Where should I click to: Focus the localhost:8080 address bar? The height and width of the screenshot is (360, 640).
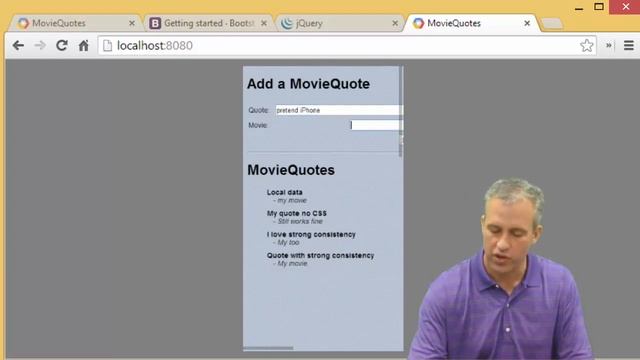(x=347, y=45)
